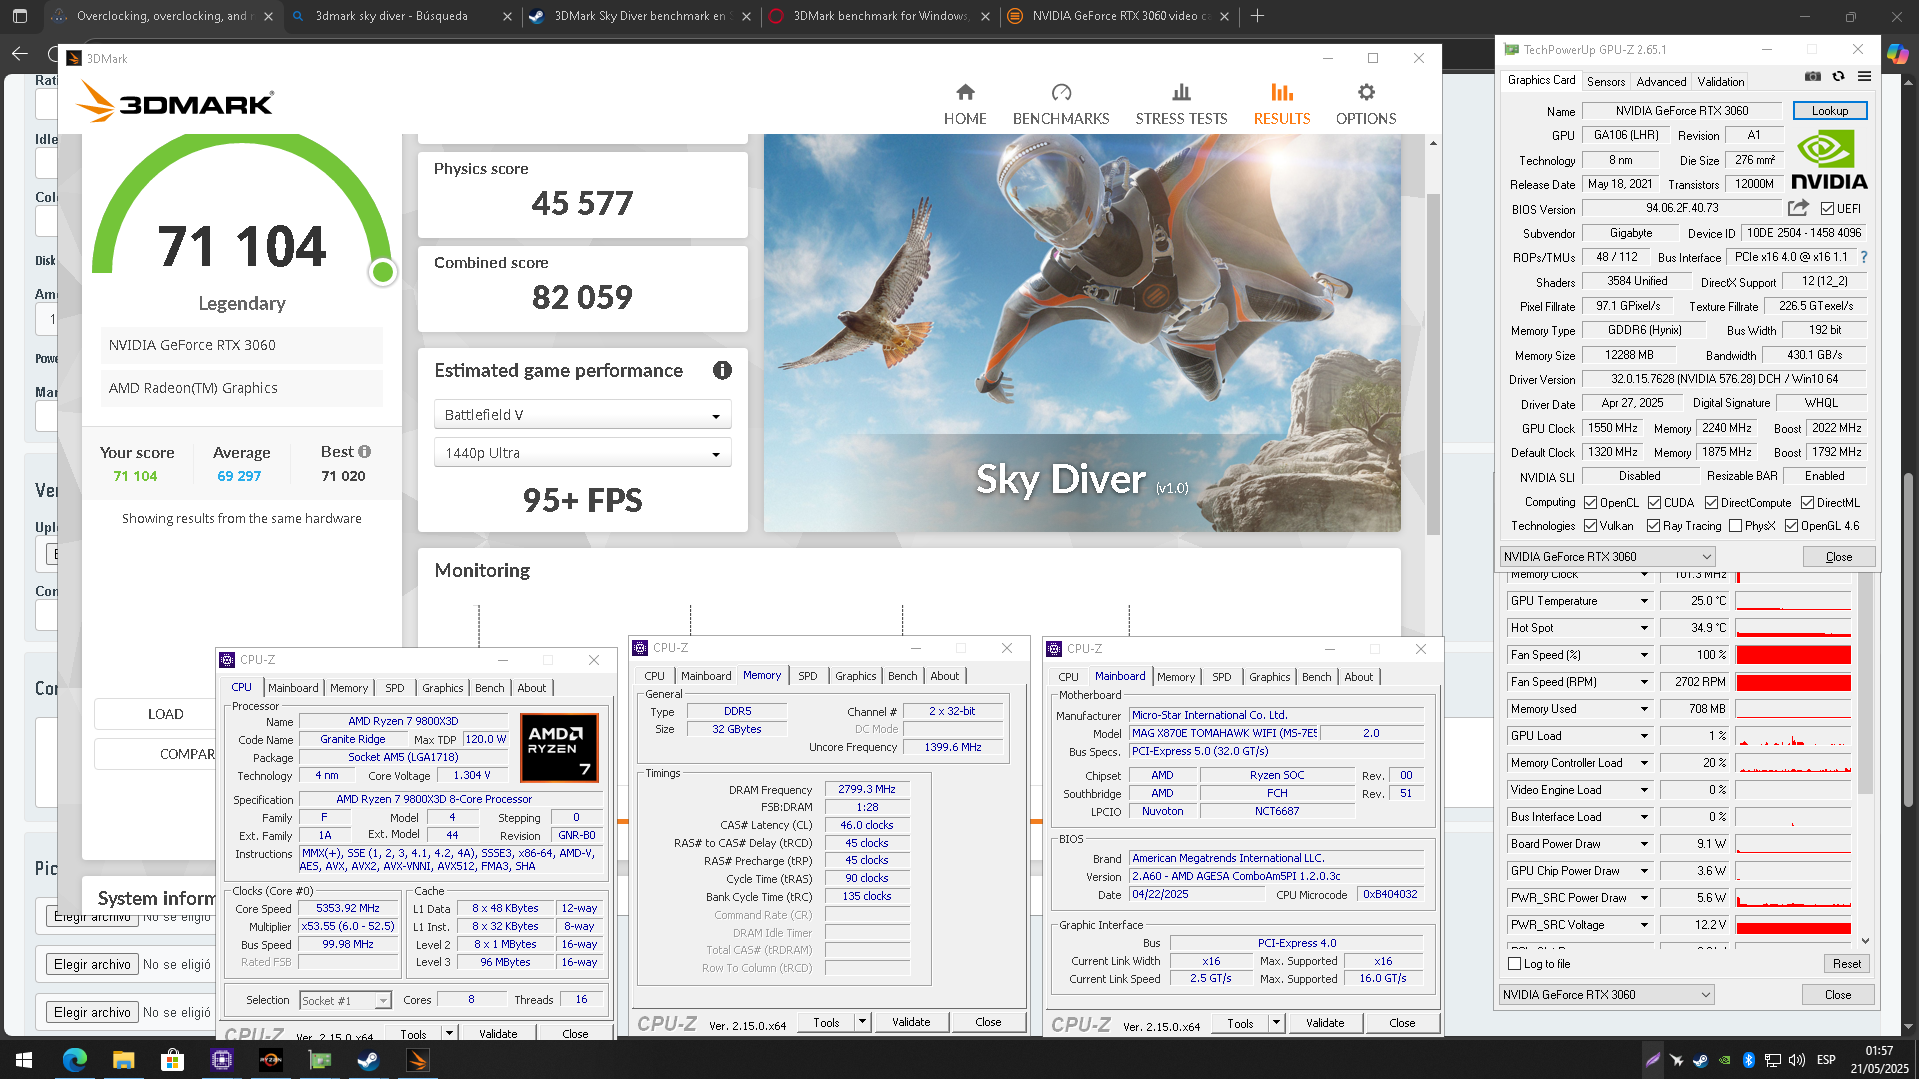Open SPD tab in Memory CPU-Z window
The image size is (1919, 1079).
pyautogui.click(x=807, y=676)
